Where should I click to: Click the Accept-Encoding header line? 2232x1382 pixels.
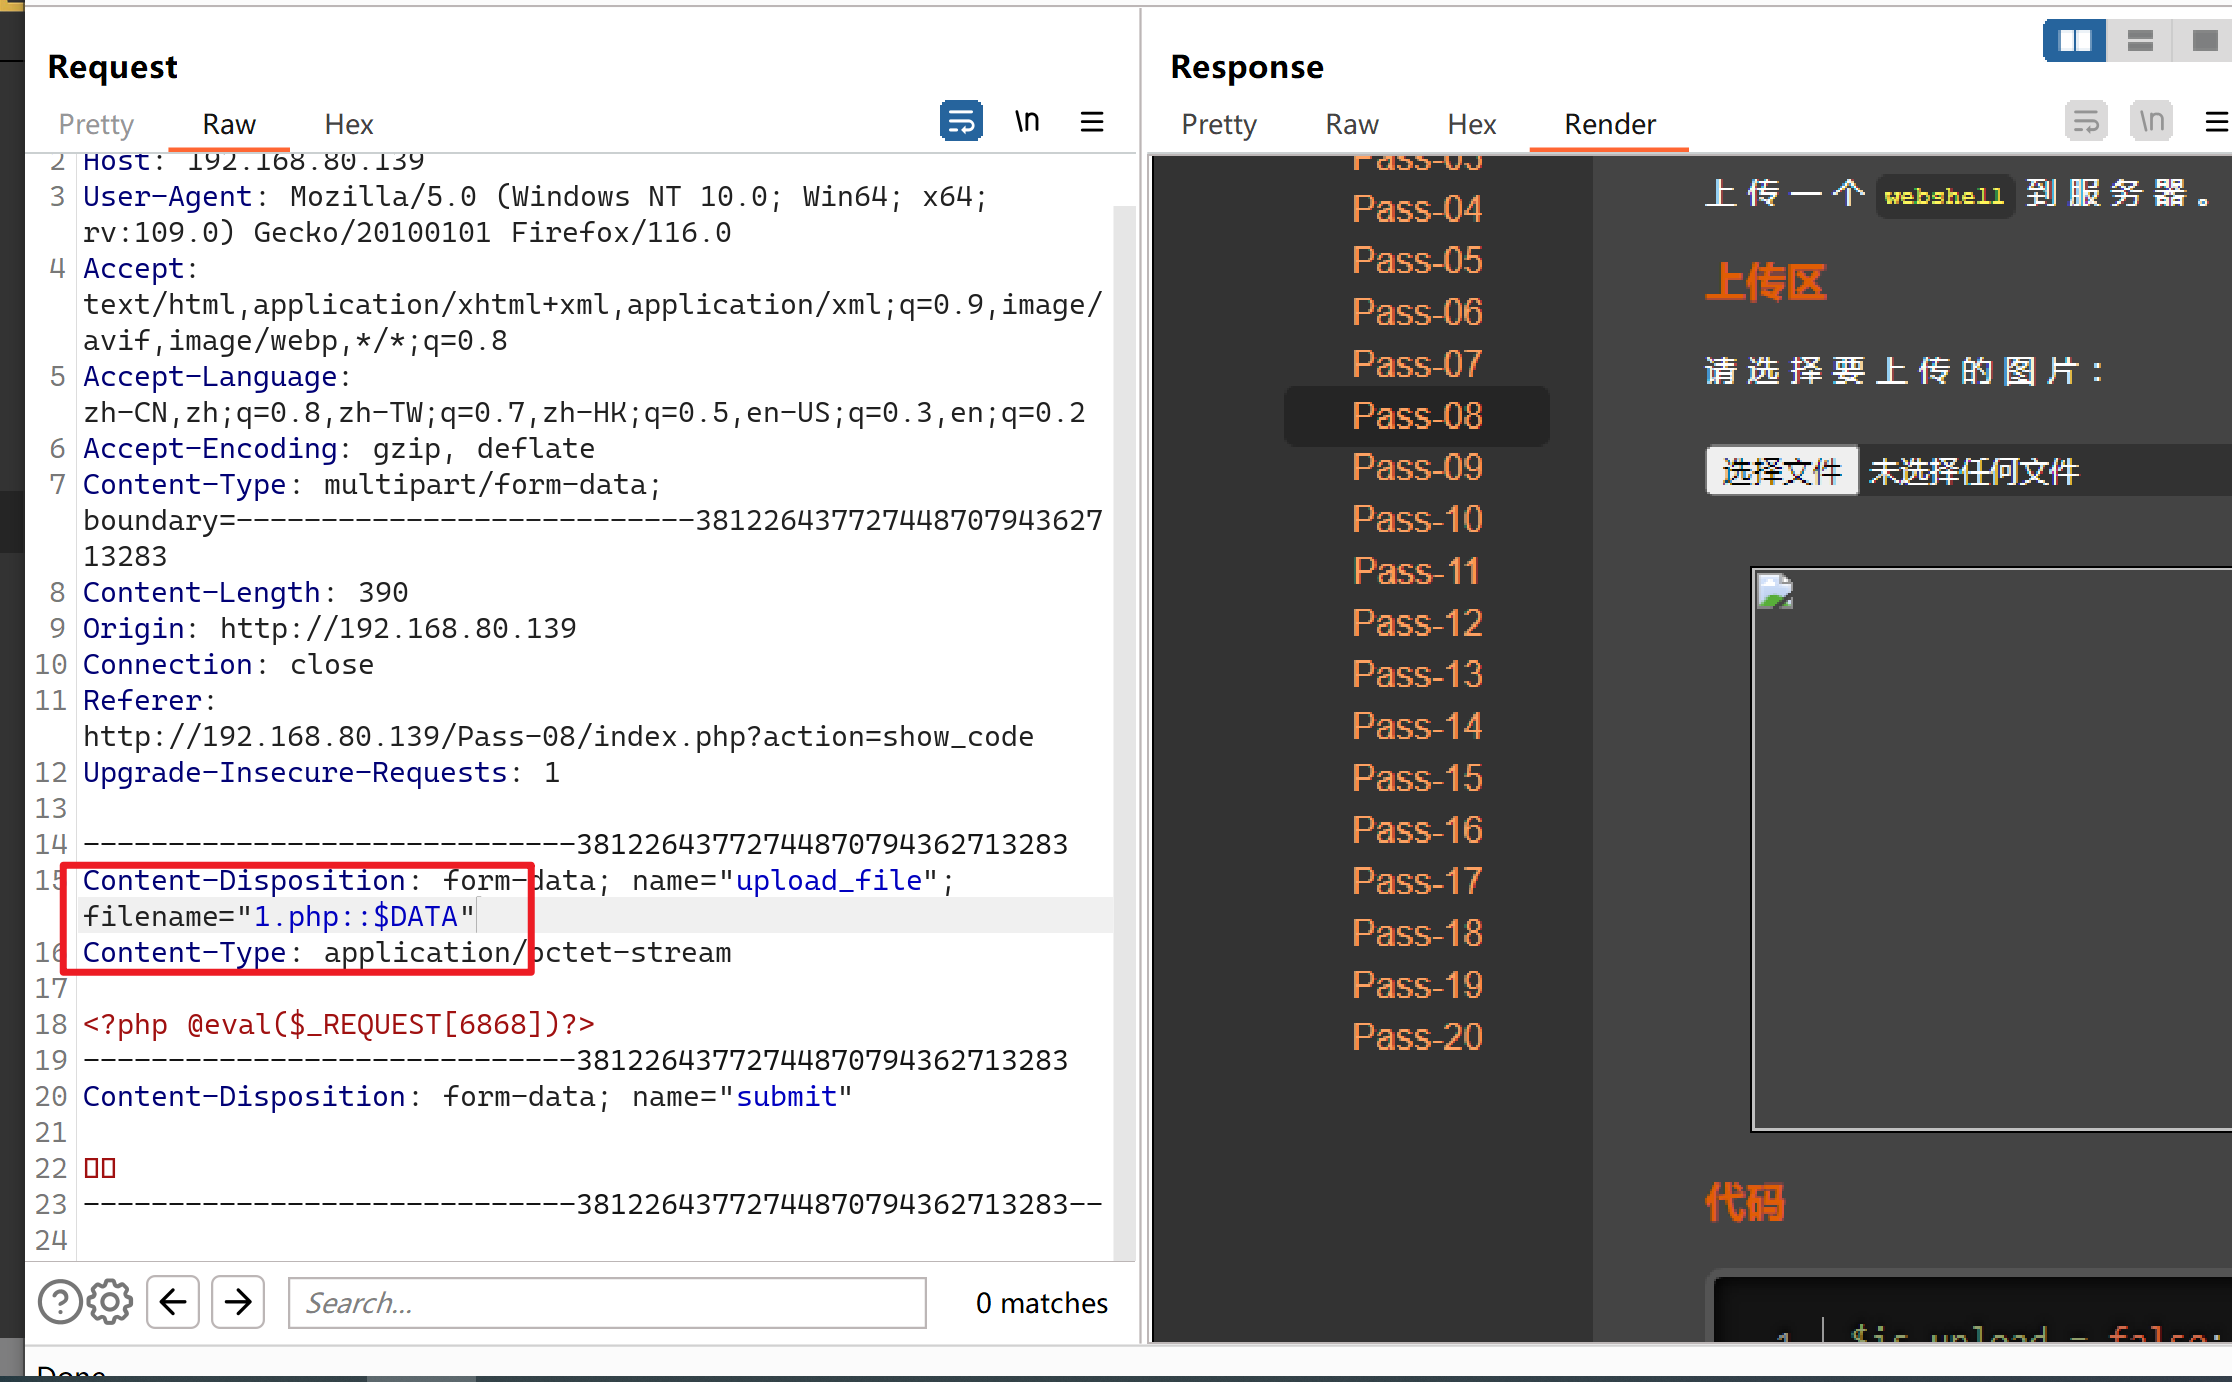pos(339,448)
